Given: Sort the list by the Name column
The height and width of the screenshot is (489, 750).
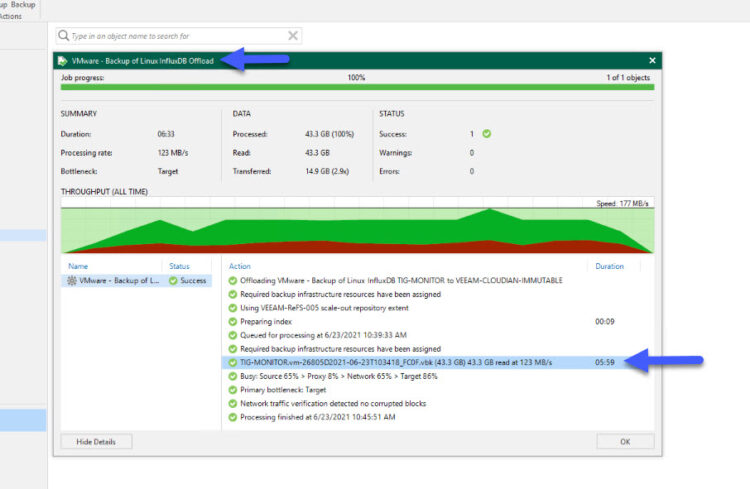Looking at the screenshot, I should click(77, 266).
